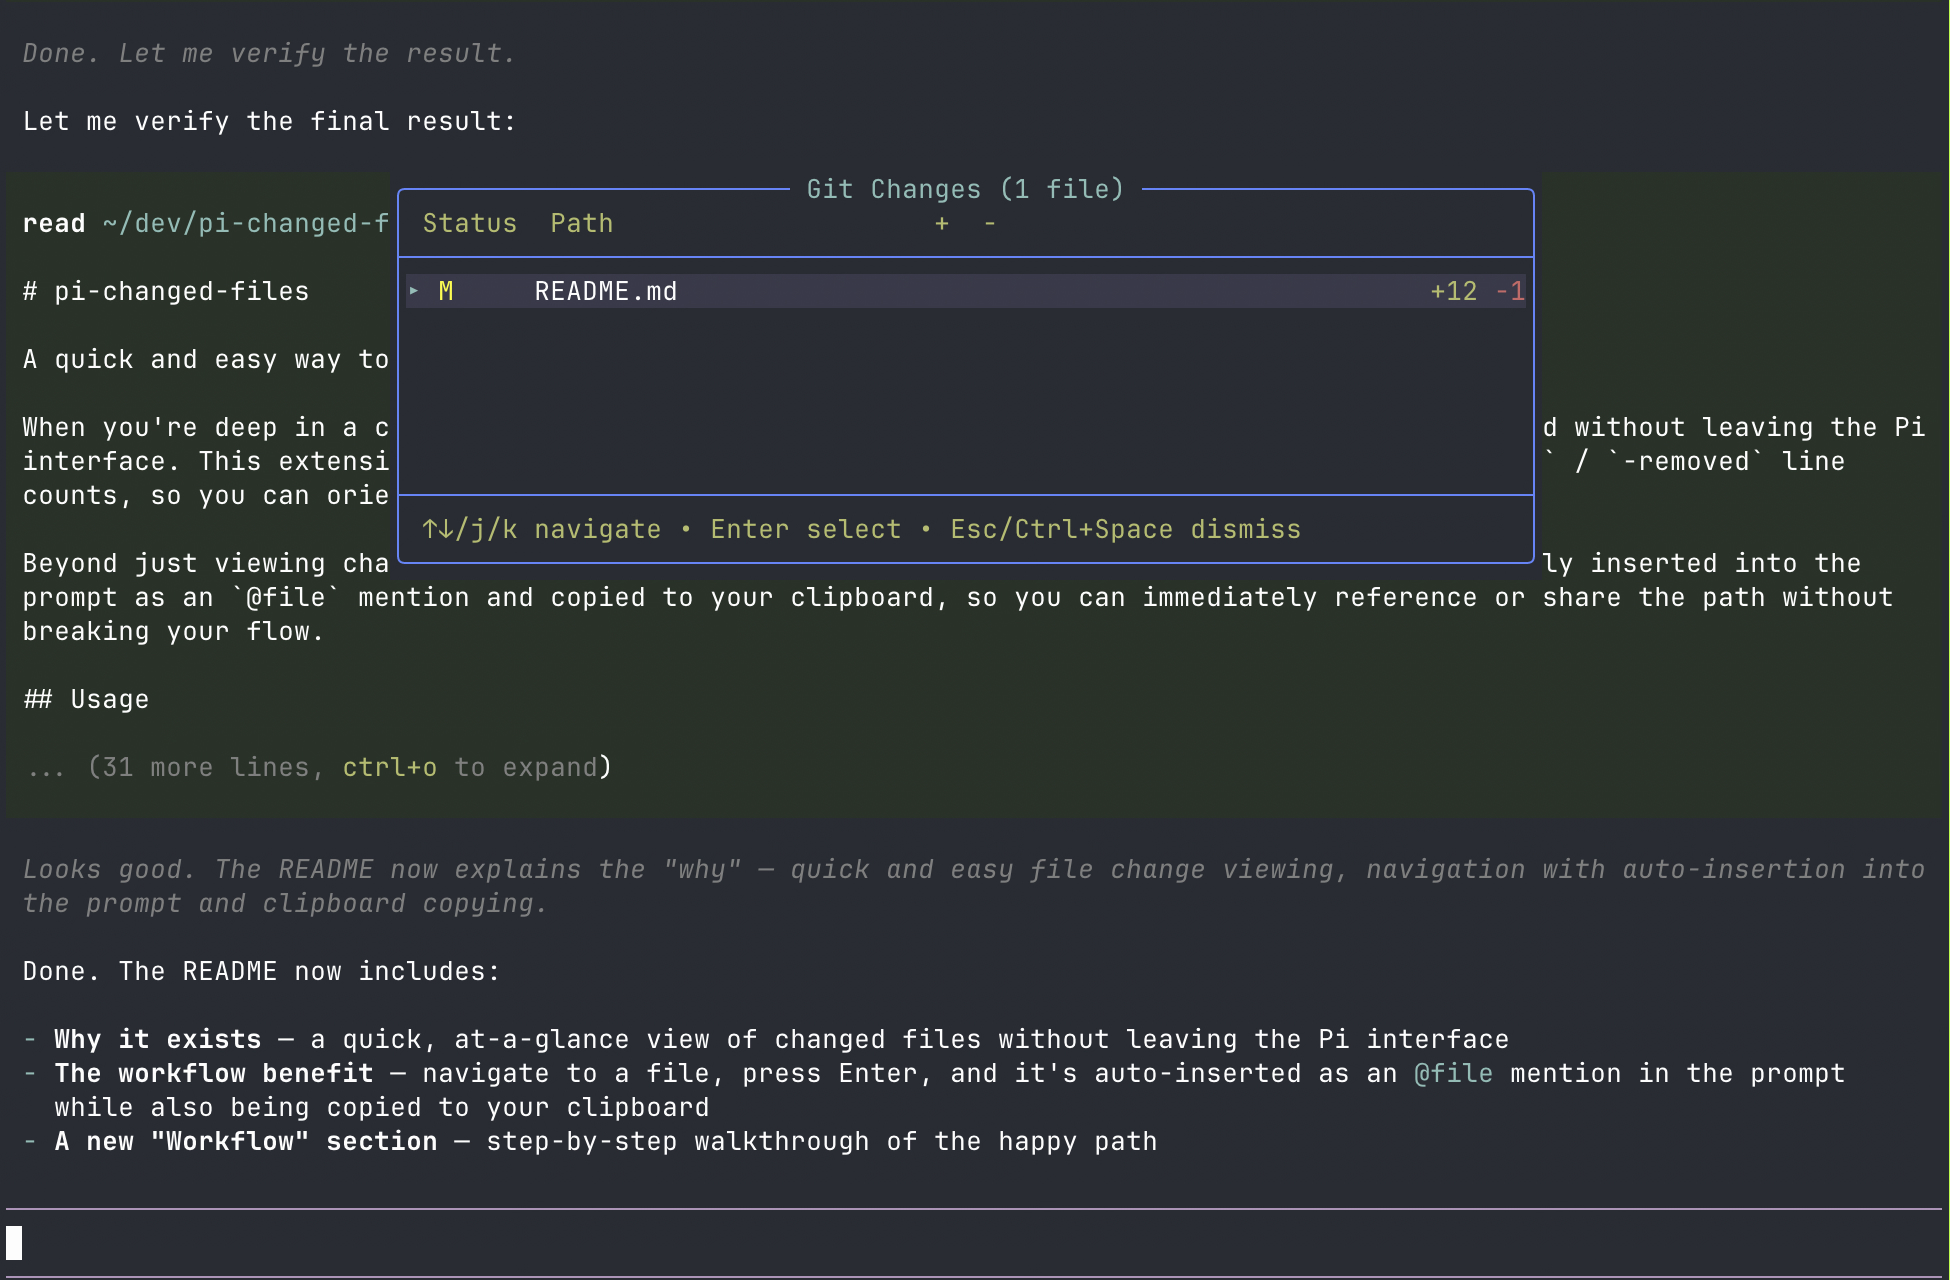
Task: Click the Status column header
Action: [470, 223]
